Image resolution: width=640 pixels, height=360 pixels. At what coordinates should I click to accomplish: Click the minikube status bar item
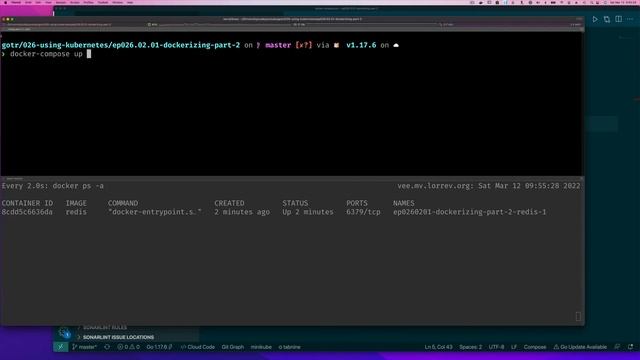pyautogui.click(x=261, y=347)
